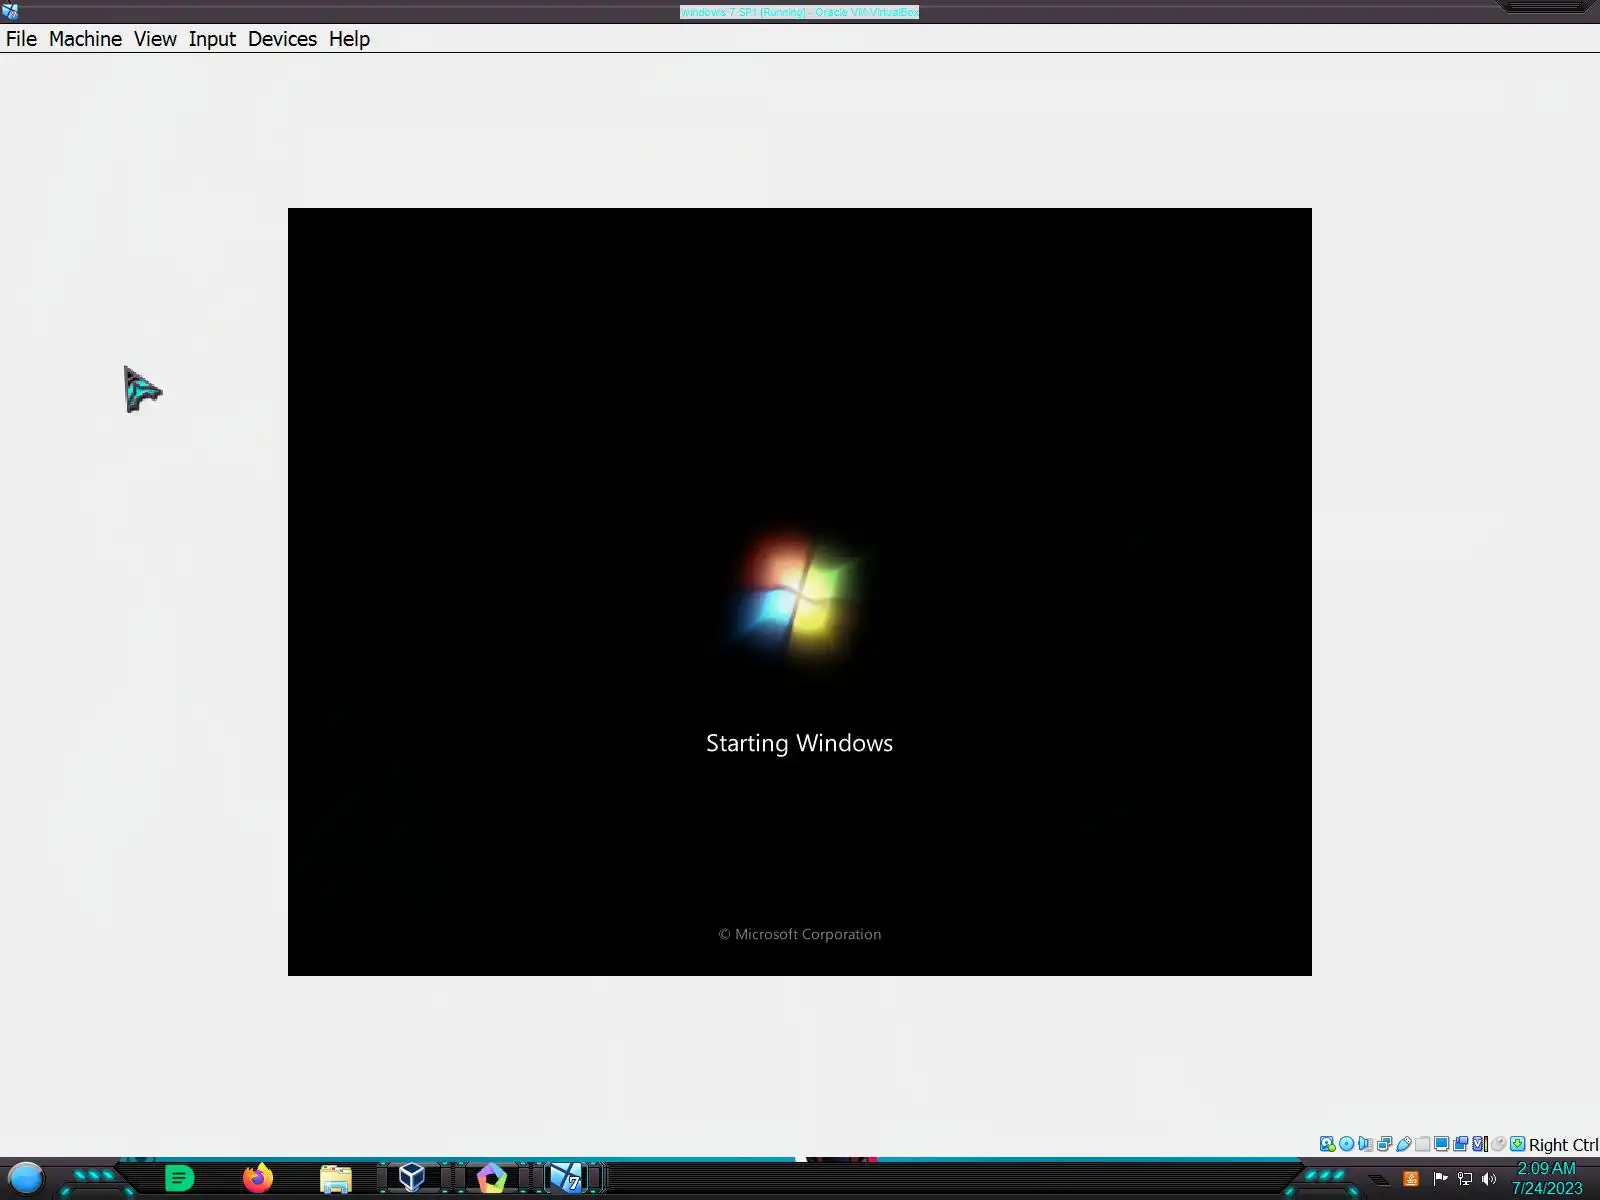Open the File menu
Image resolution: width=1600 pixels, height=1200 pixels.
point(21,39)
